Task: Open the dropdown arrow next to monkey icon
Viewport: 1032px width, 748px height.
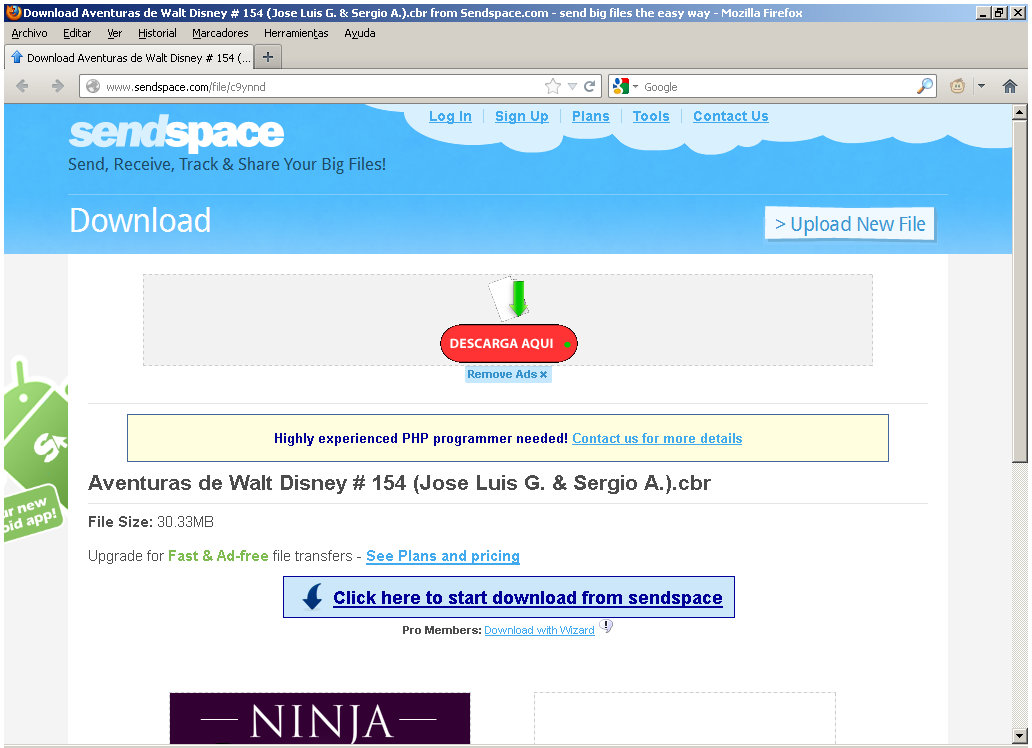Action: pos(981,87)
